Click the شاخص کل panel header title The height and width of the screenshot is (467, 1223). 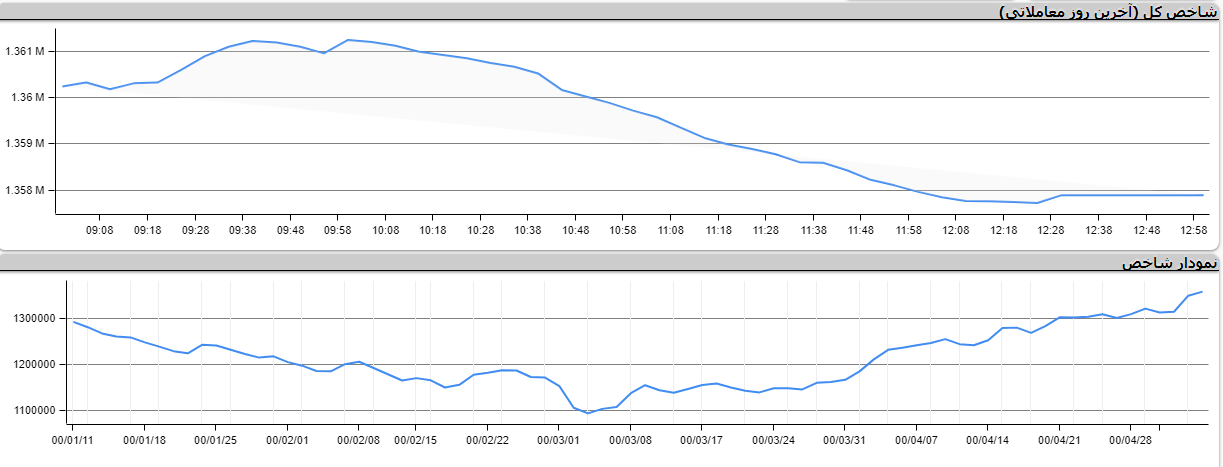coord(1110,12)
